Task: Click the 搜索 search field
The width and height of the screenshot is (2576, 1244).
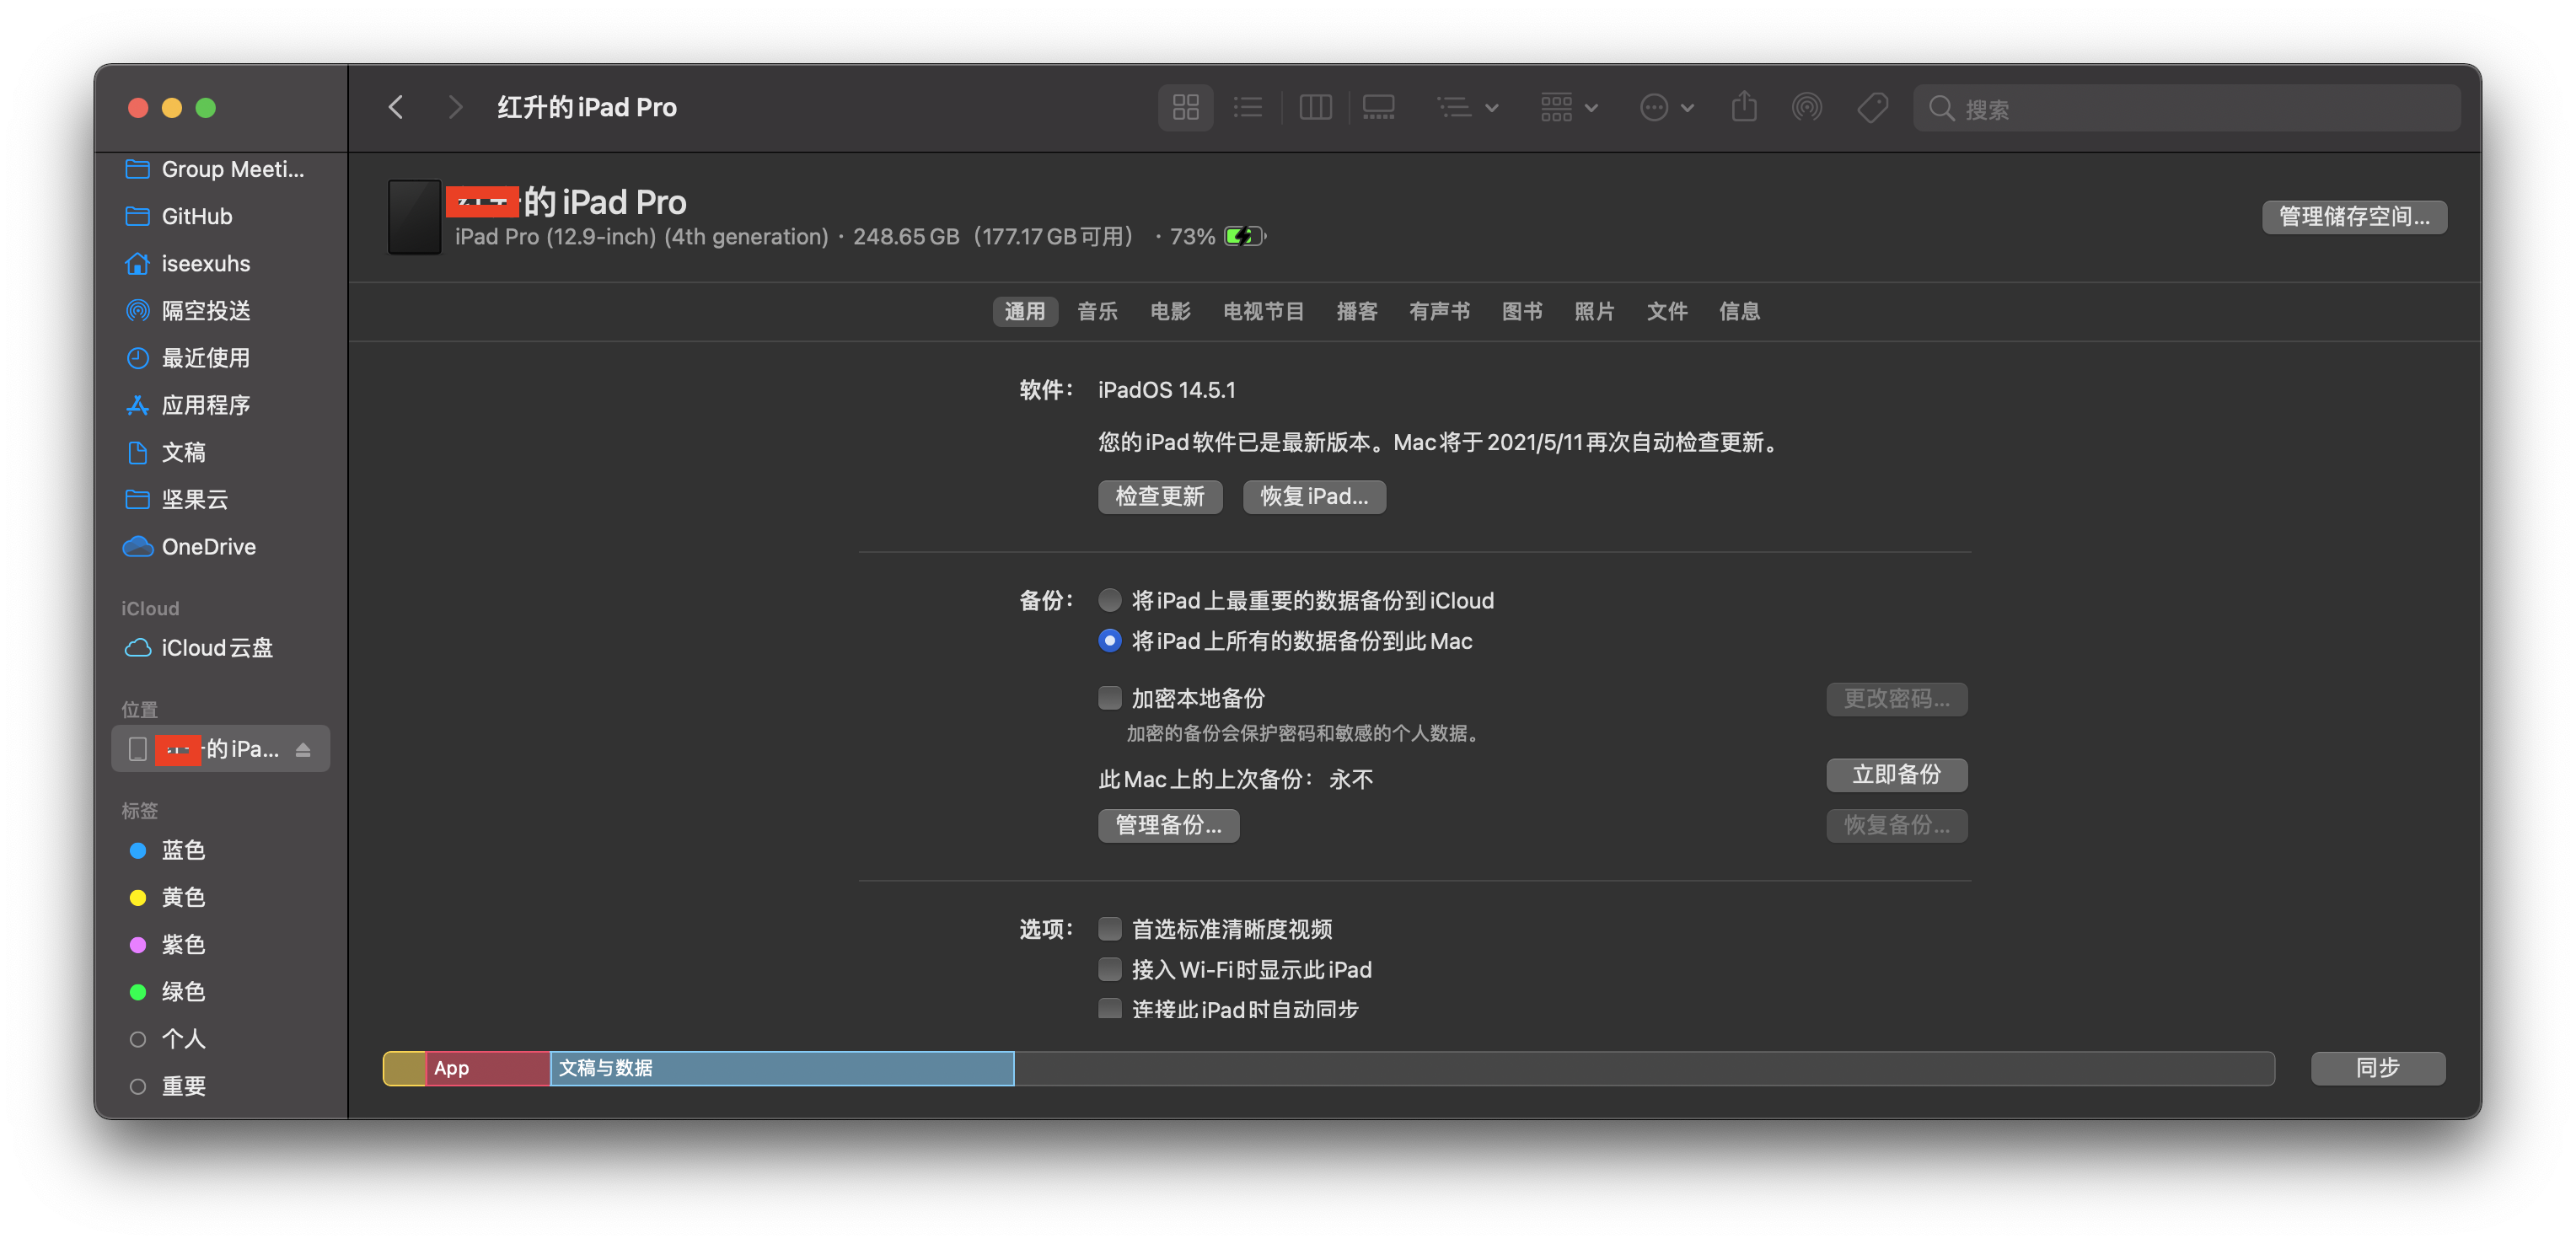Action: pyautogui.click(x=2186, y=107)
